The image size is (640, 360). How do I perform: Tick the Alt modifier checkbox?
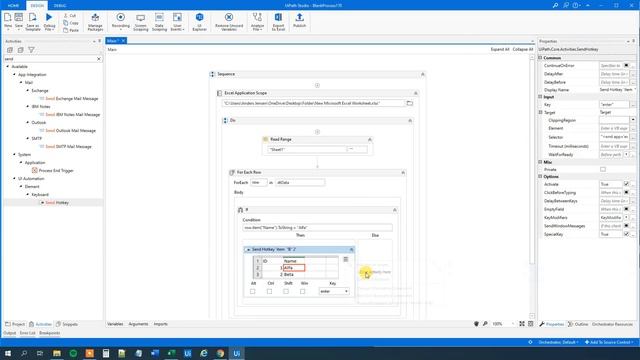click(253, 291)
